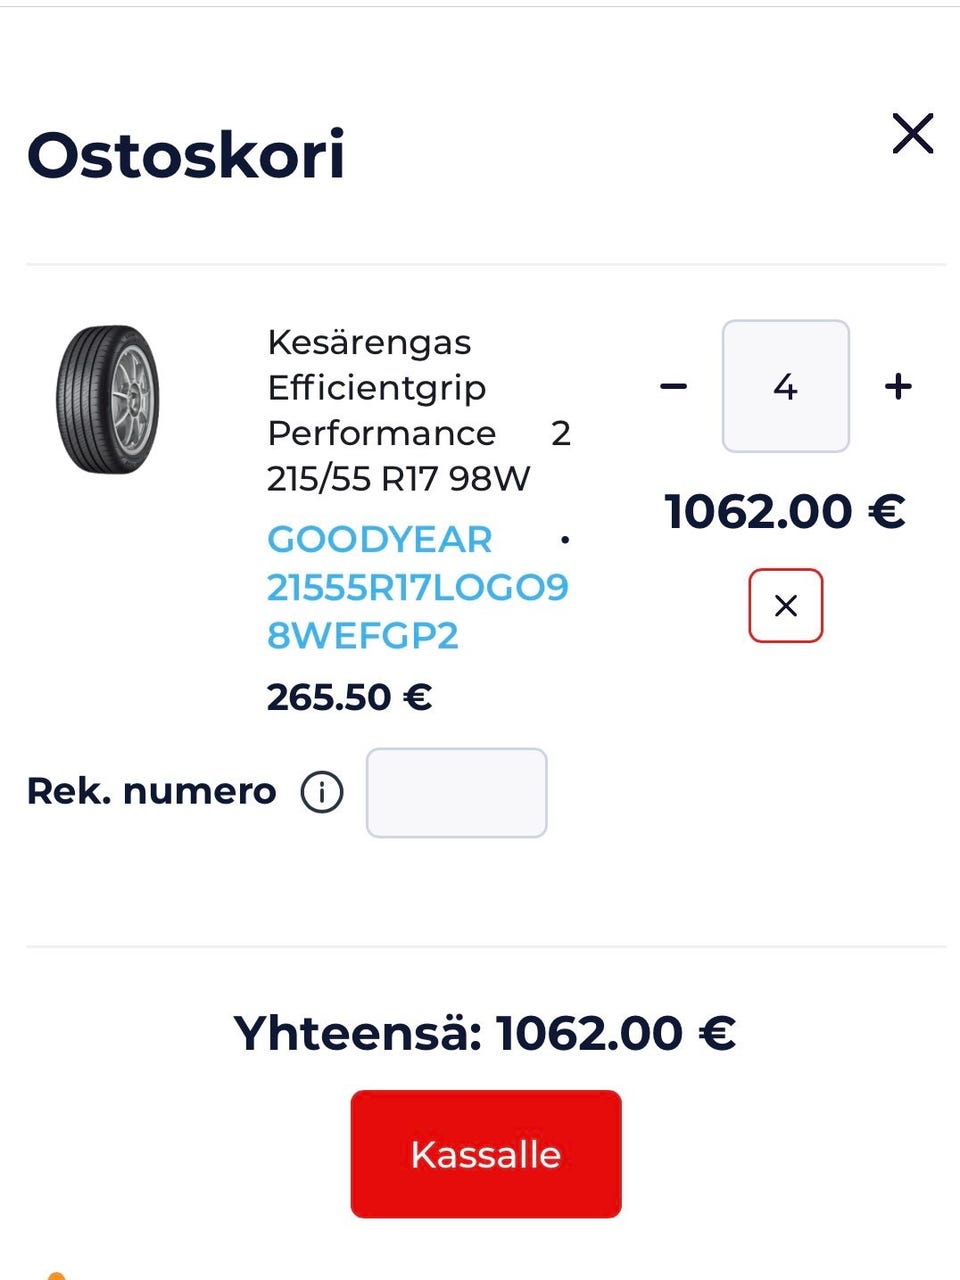Click the unit price 265.50 €

pyautogui.click(x=349, y=697)
